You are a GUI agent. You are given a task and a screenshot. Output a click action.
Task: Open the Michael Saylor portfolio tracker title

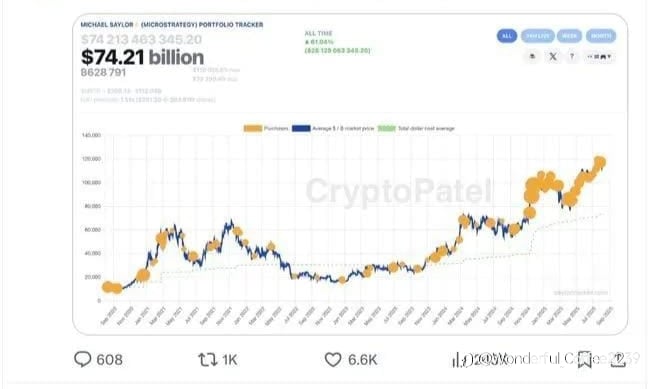172,25
